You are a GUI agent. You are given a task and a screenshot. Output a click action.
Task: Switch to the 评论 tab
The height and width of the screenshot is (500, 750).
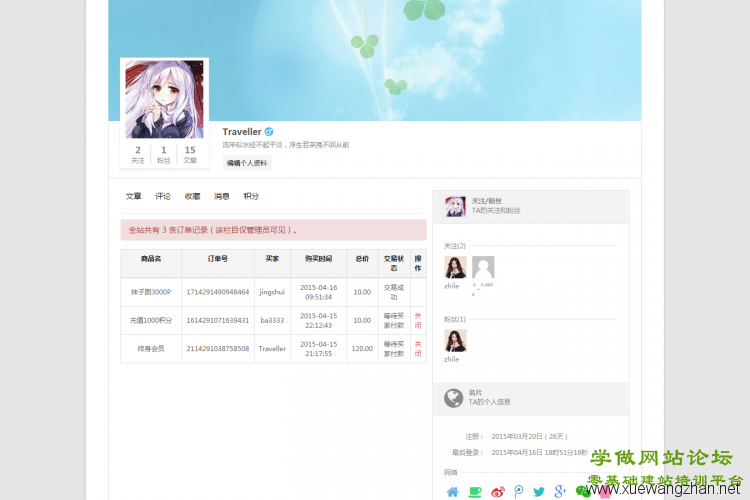click(163, 197)
